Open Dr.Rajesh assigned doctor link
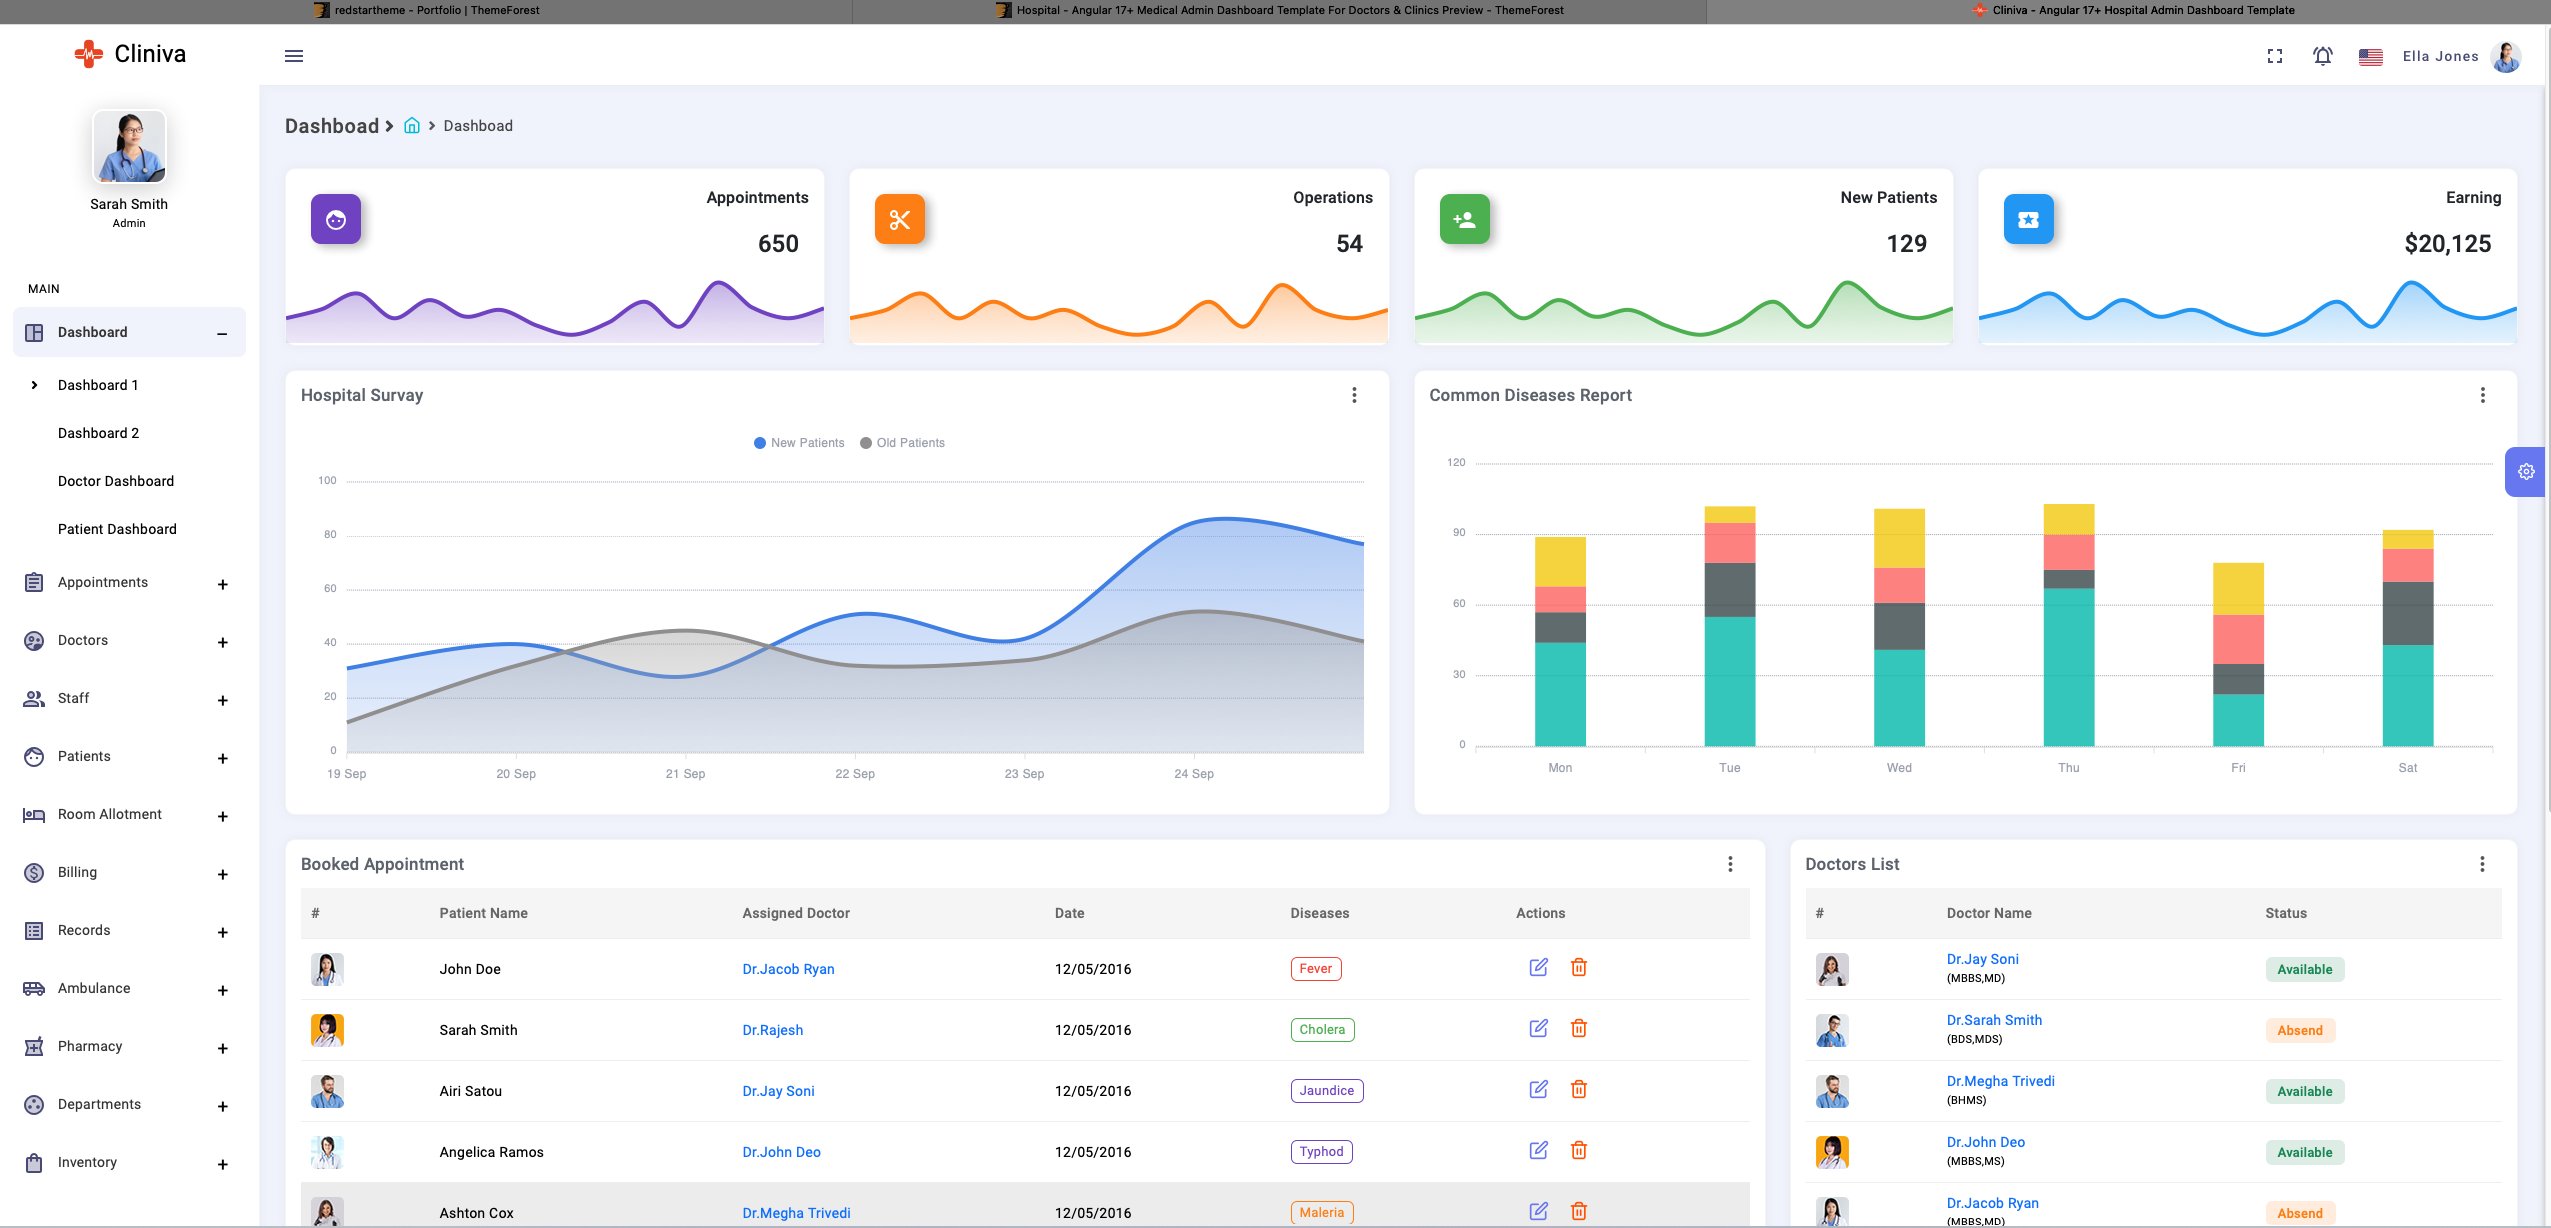The image size is (2551, 1228). (772, 1030)
